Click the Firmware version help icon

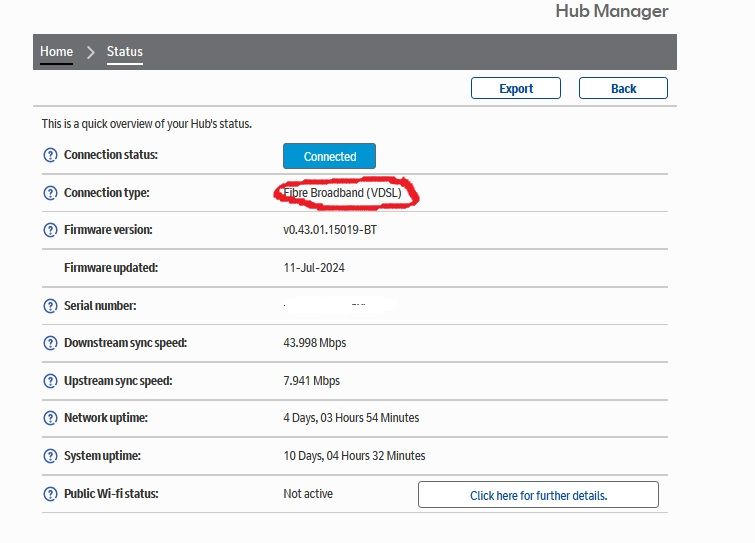[50, 230]
